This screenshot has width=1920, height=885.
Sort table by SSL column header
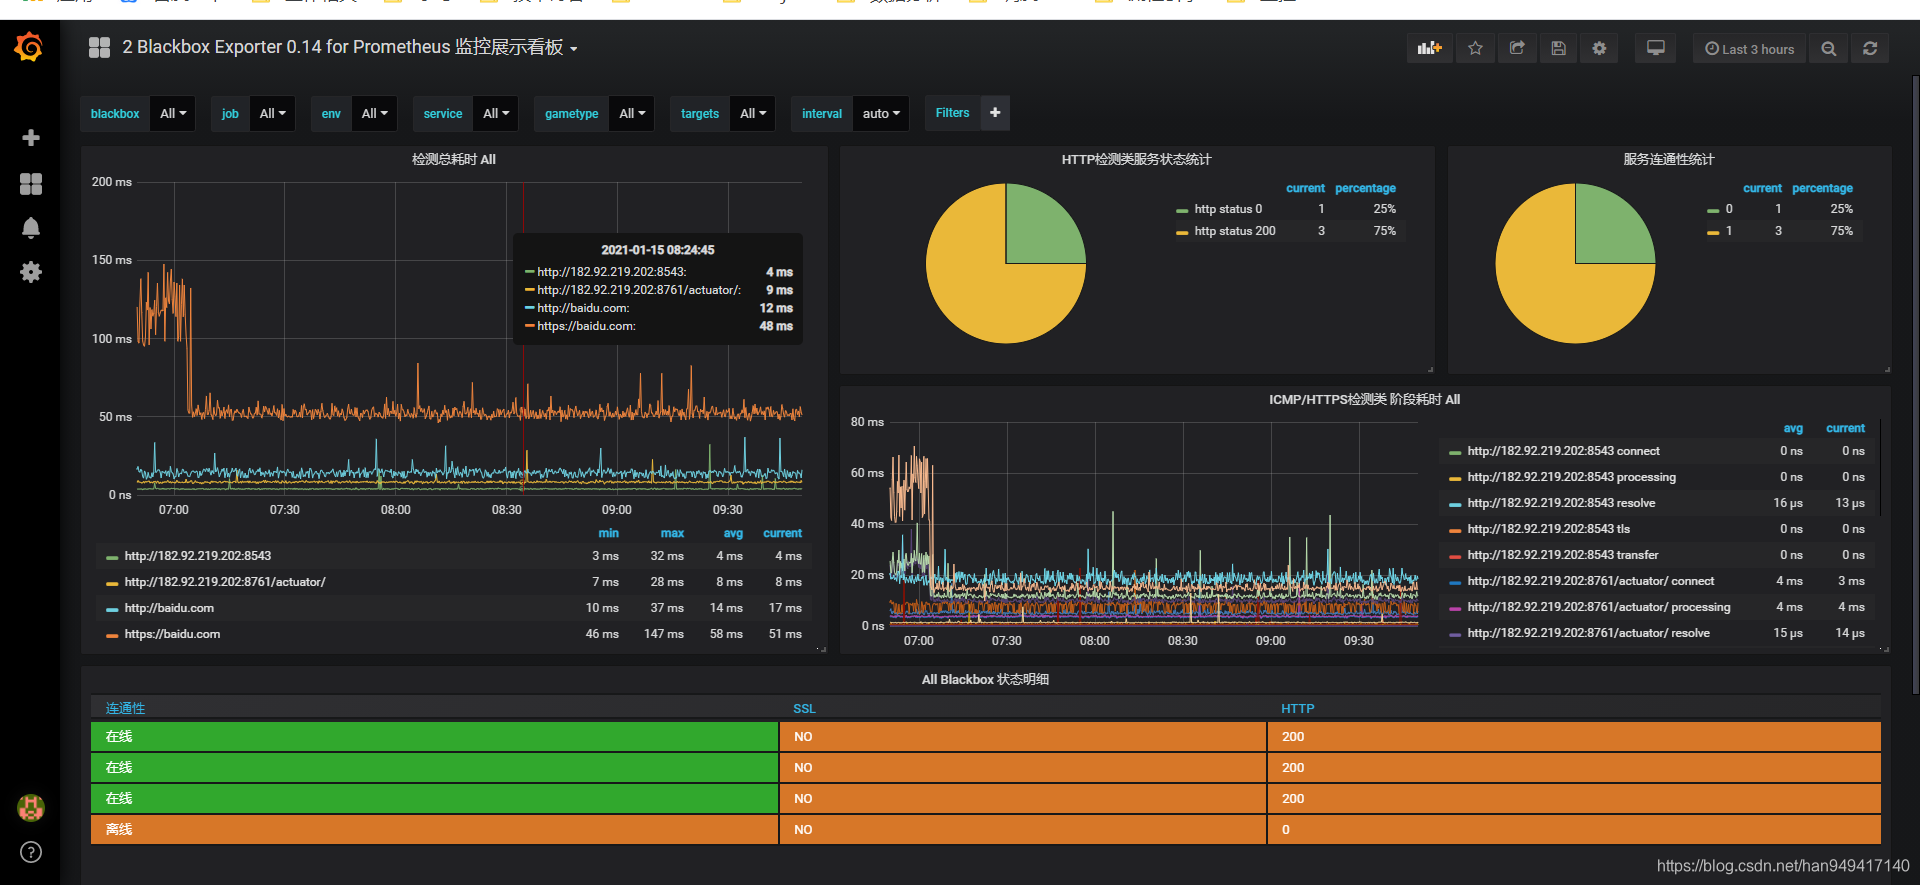click(x=804, y=708)
